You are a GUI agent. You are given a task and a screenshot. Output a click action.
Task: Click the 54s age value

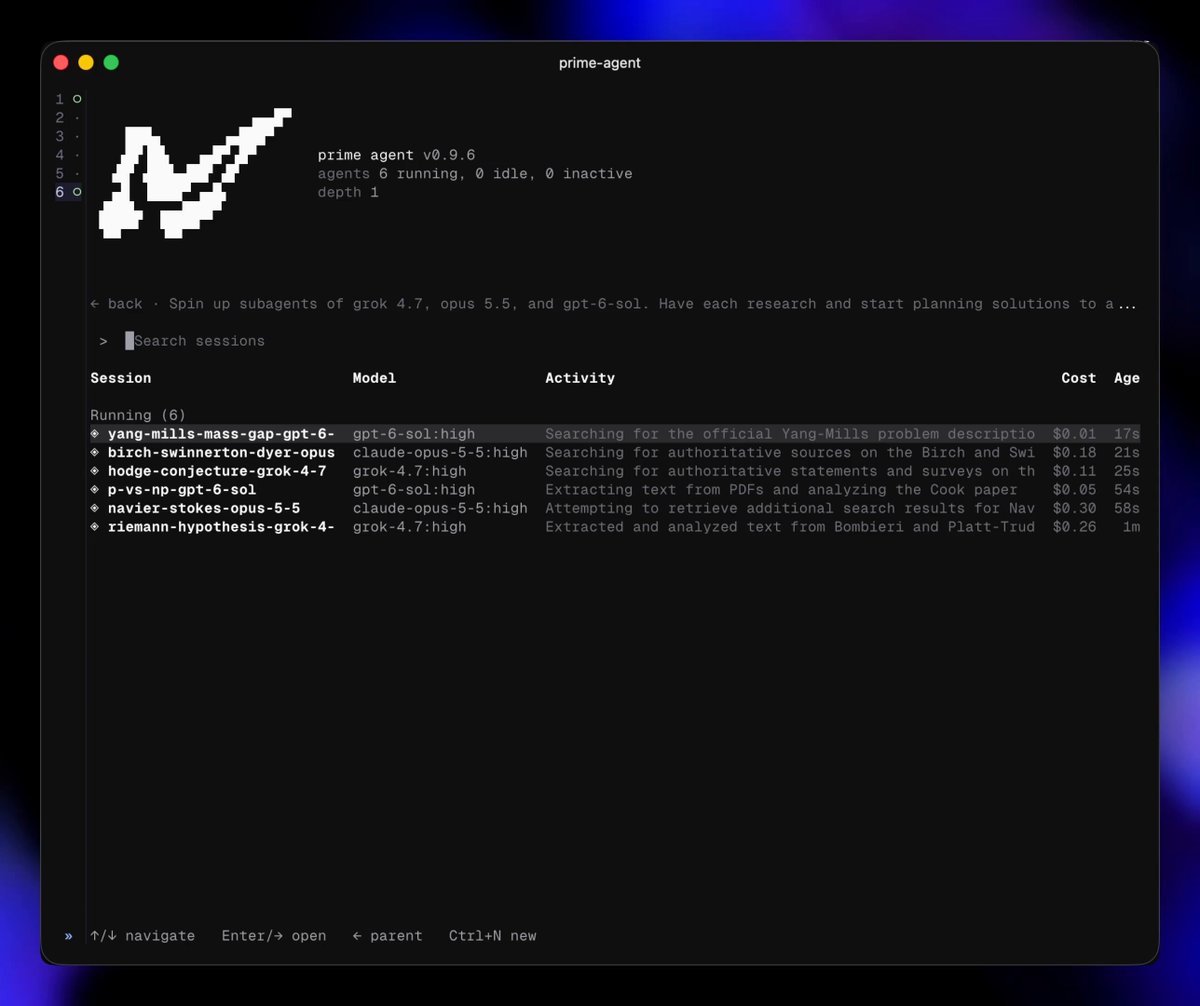point(1127,490)
